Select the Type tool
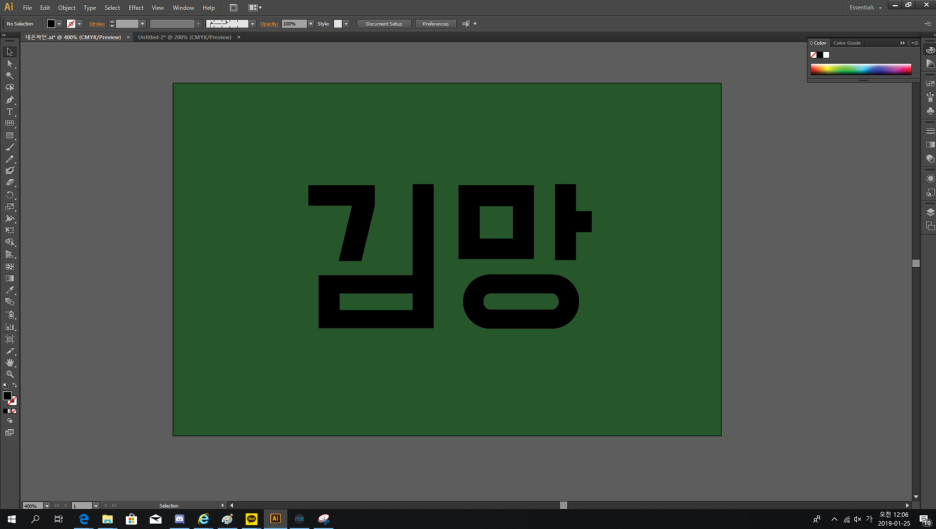 click(10, 112)
